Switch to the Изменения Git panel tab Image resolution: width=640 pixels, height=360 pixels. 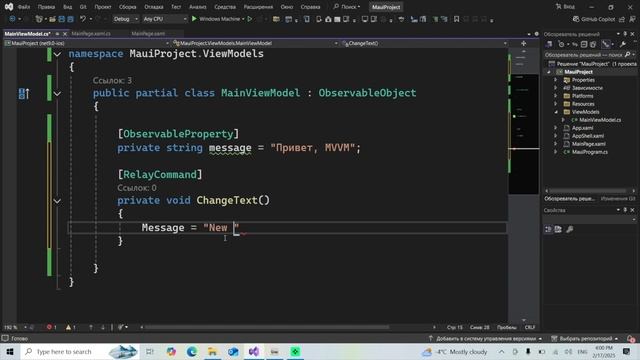click(618, 199)
